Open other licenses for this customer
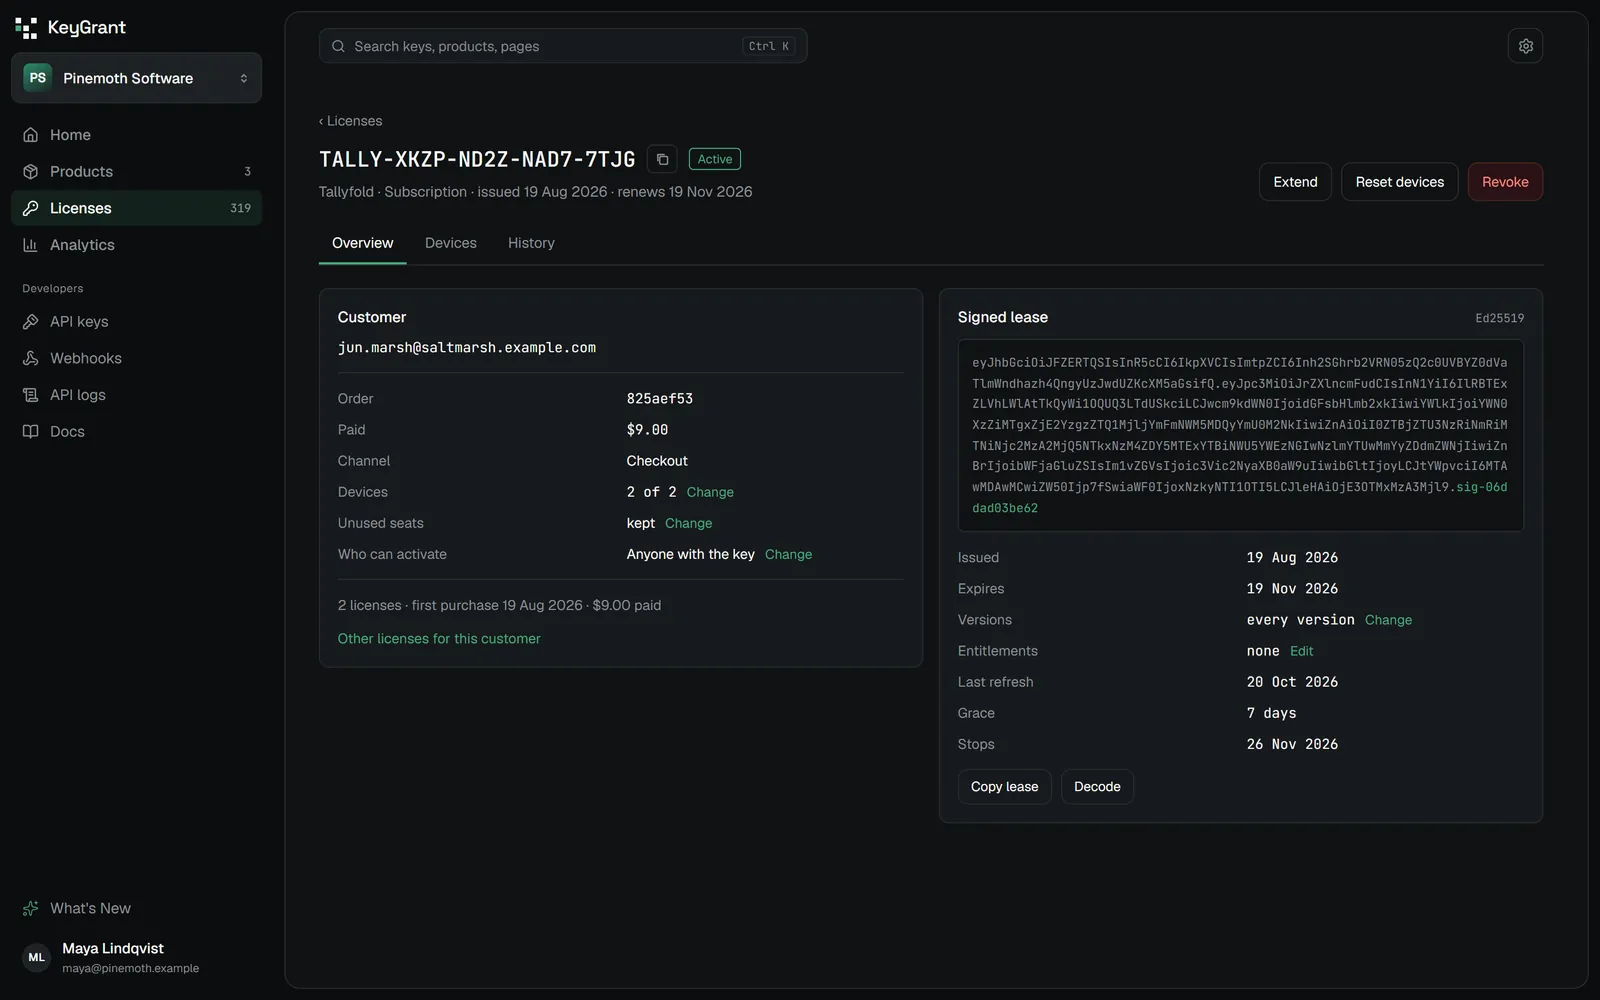The image size is (1600, 1000). pyautogui.click(x=439, y=639)
